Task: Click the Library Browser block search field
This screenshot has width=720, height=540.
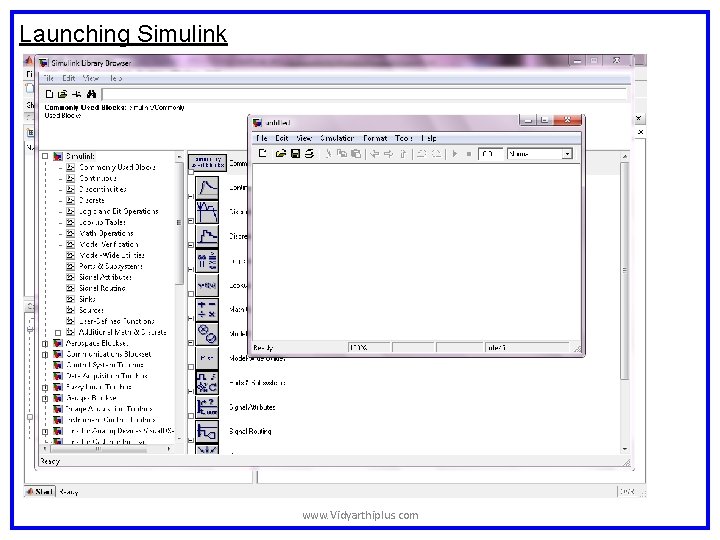Action: click(364, 94)
